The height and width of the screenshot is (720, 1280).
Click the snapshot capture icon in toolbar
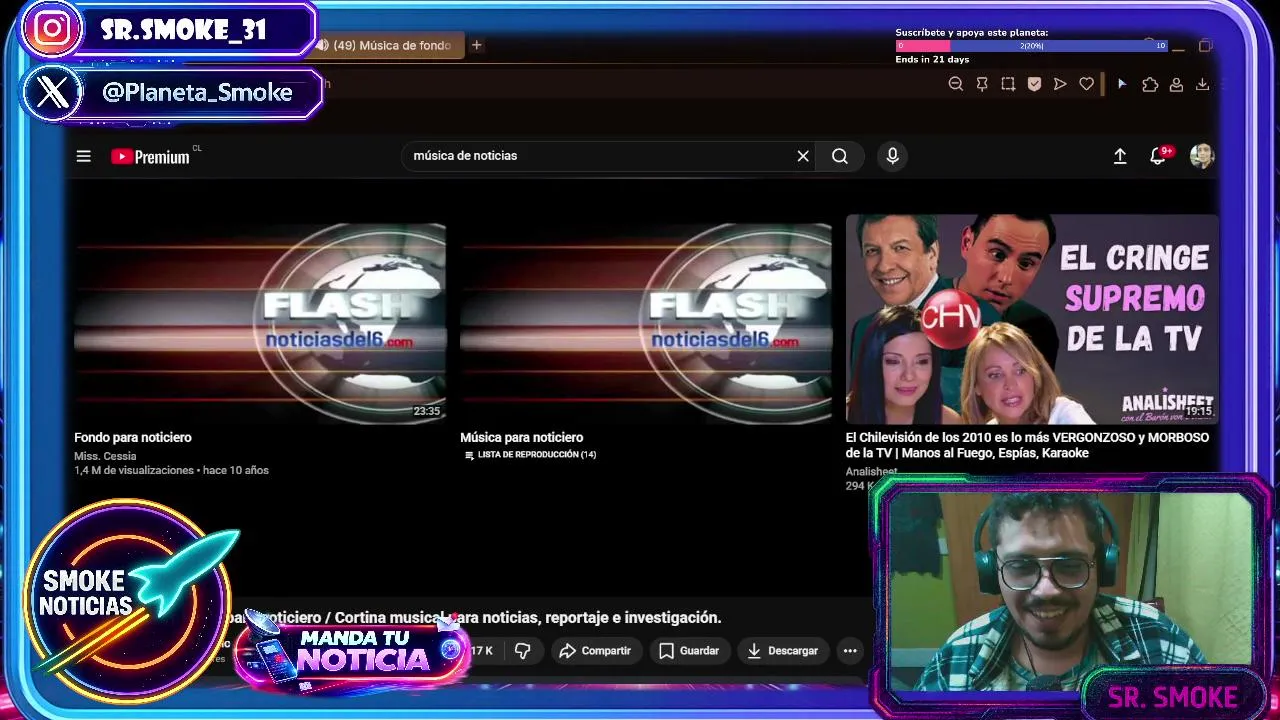tap(1008, 85)
